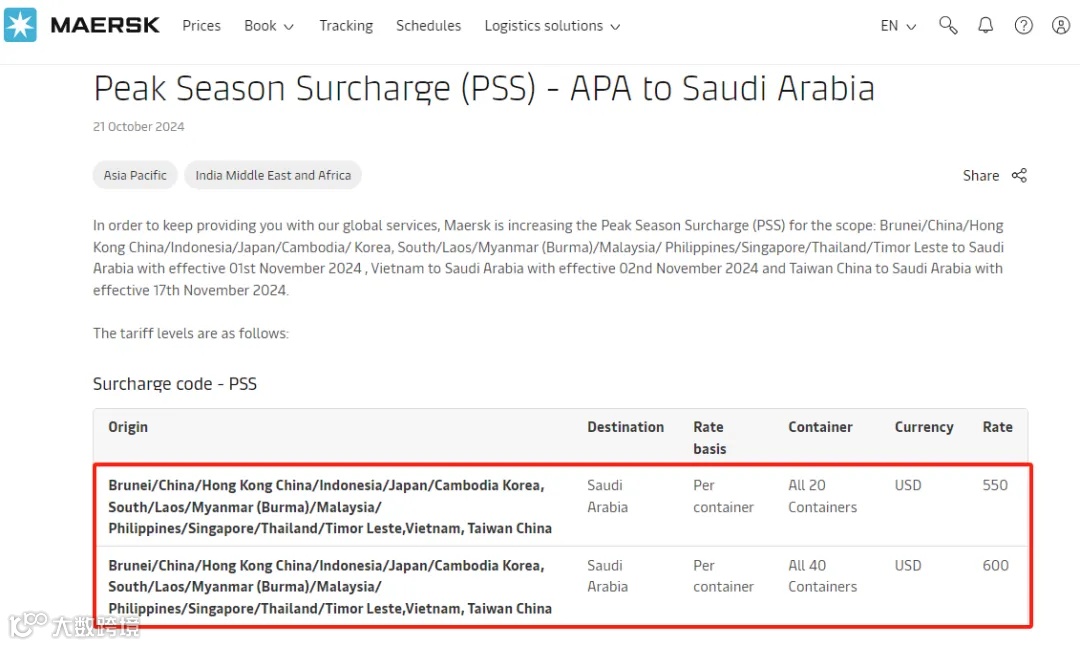This screenshot has height=646, width=1080.
Task: Open the EN language selector
Action: (898, 26)
